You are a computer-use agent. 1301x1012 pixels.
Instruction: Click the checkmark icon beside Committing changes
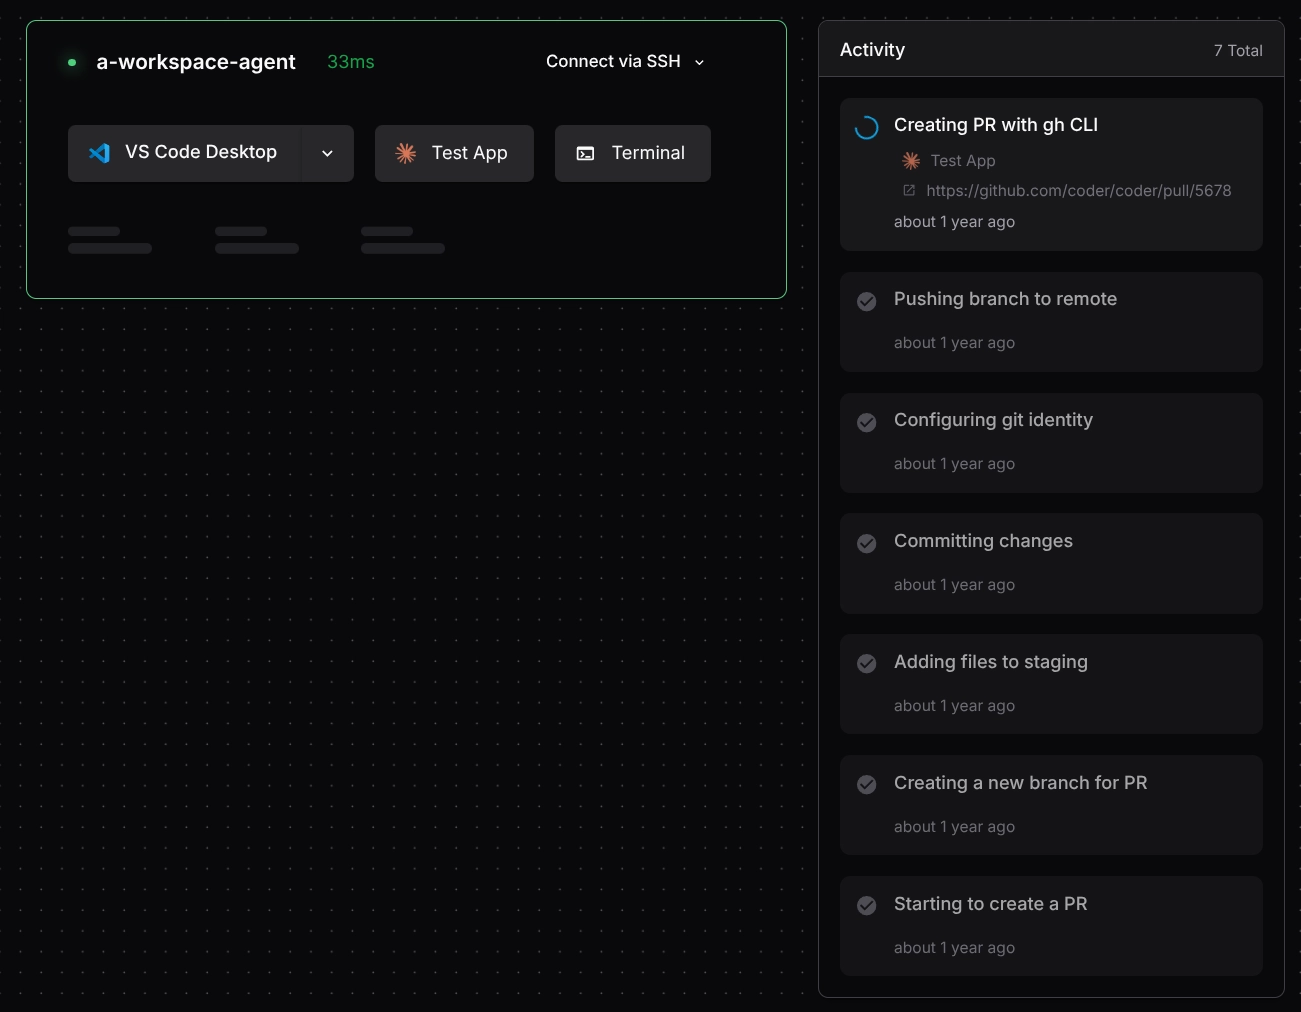tap(867, 543)
